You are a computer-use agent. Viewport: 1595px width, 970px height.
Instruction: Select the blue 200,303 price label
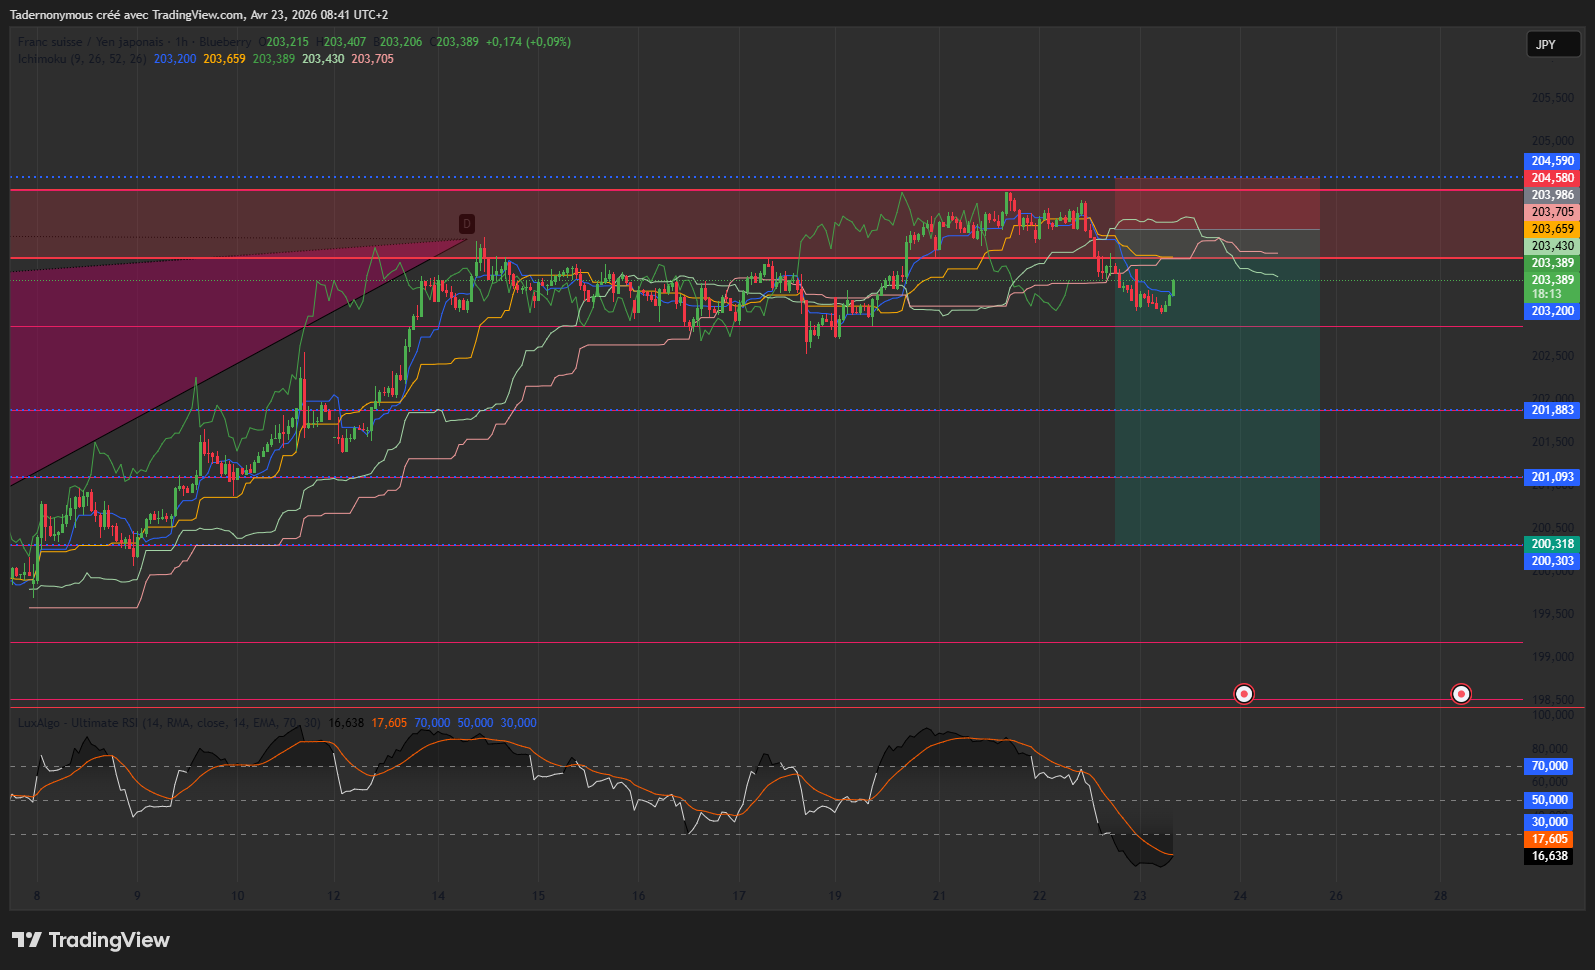pos(1552,561)
